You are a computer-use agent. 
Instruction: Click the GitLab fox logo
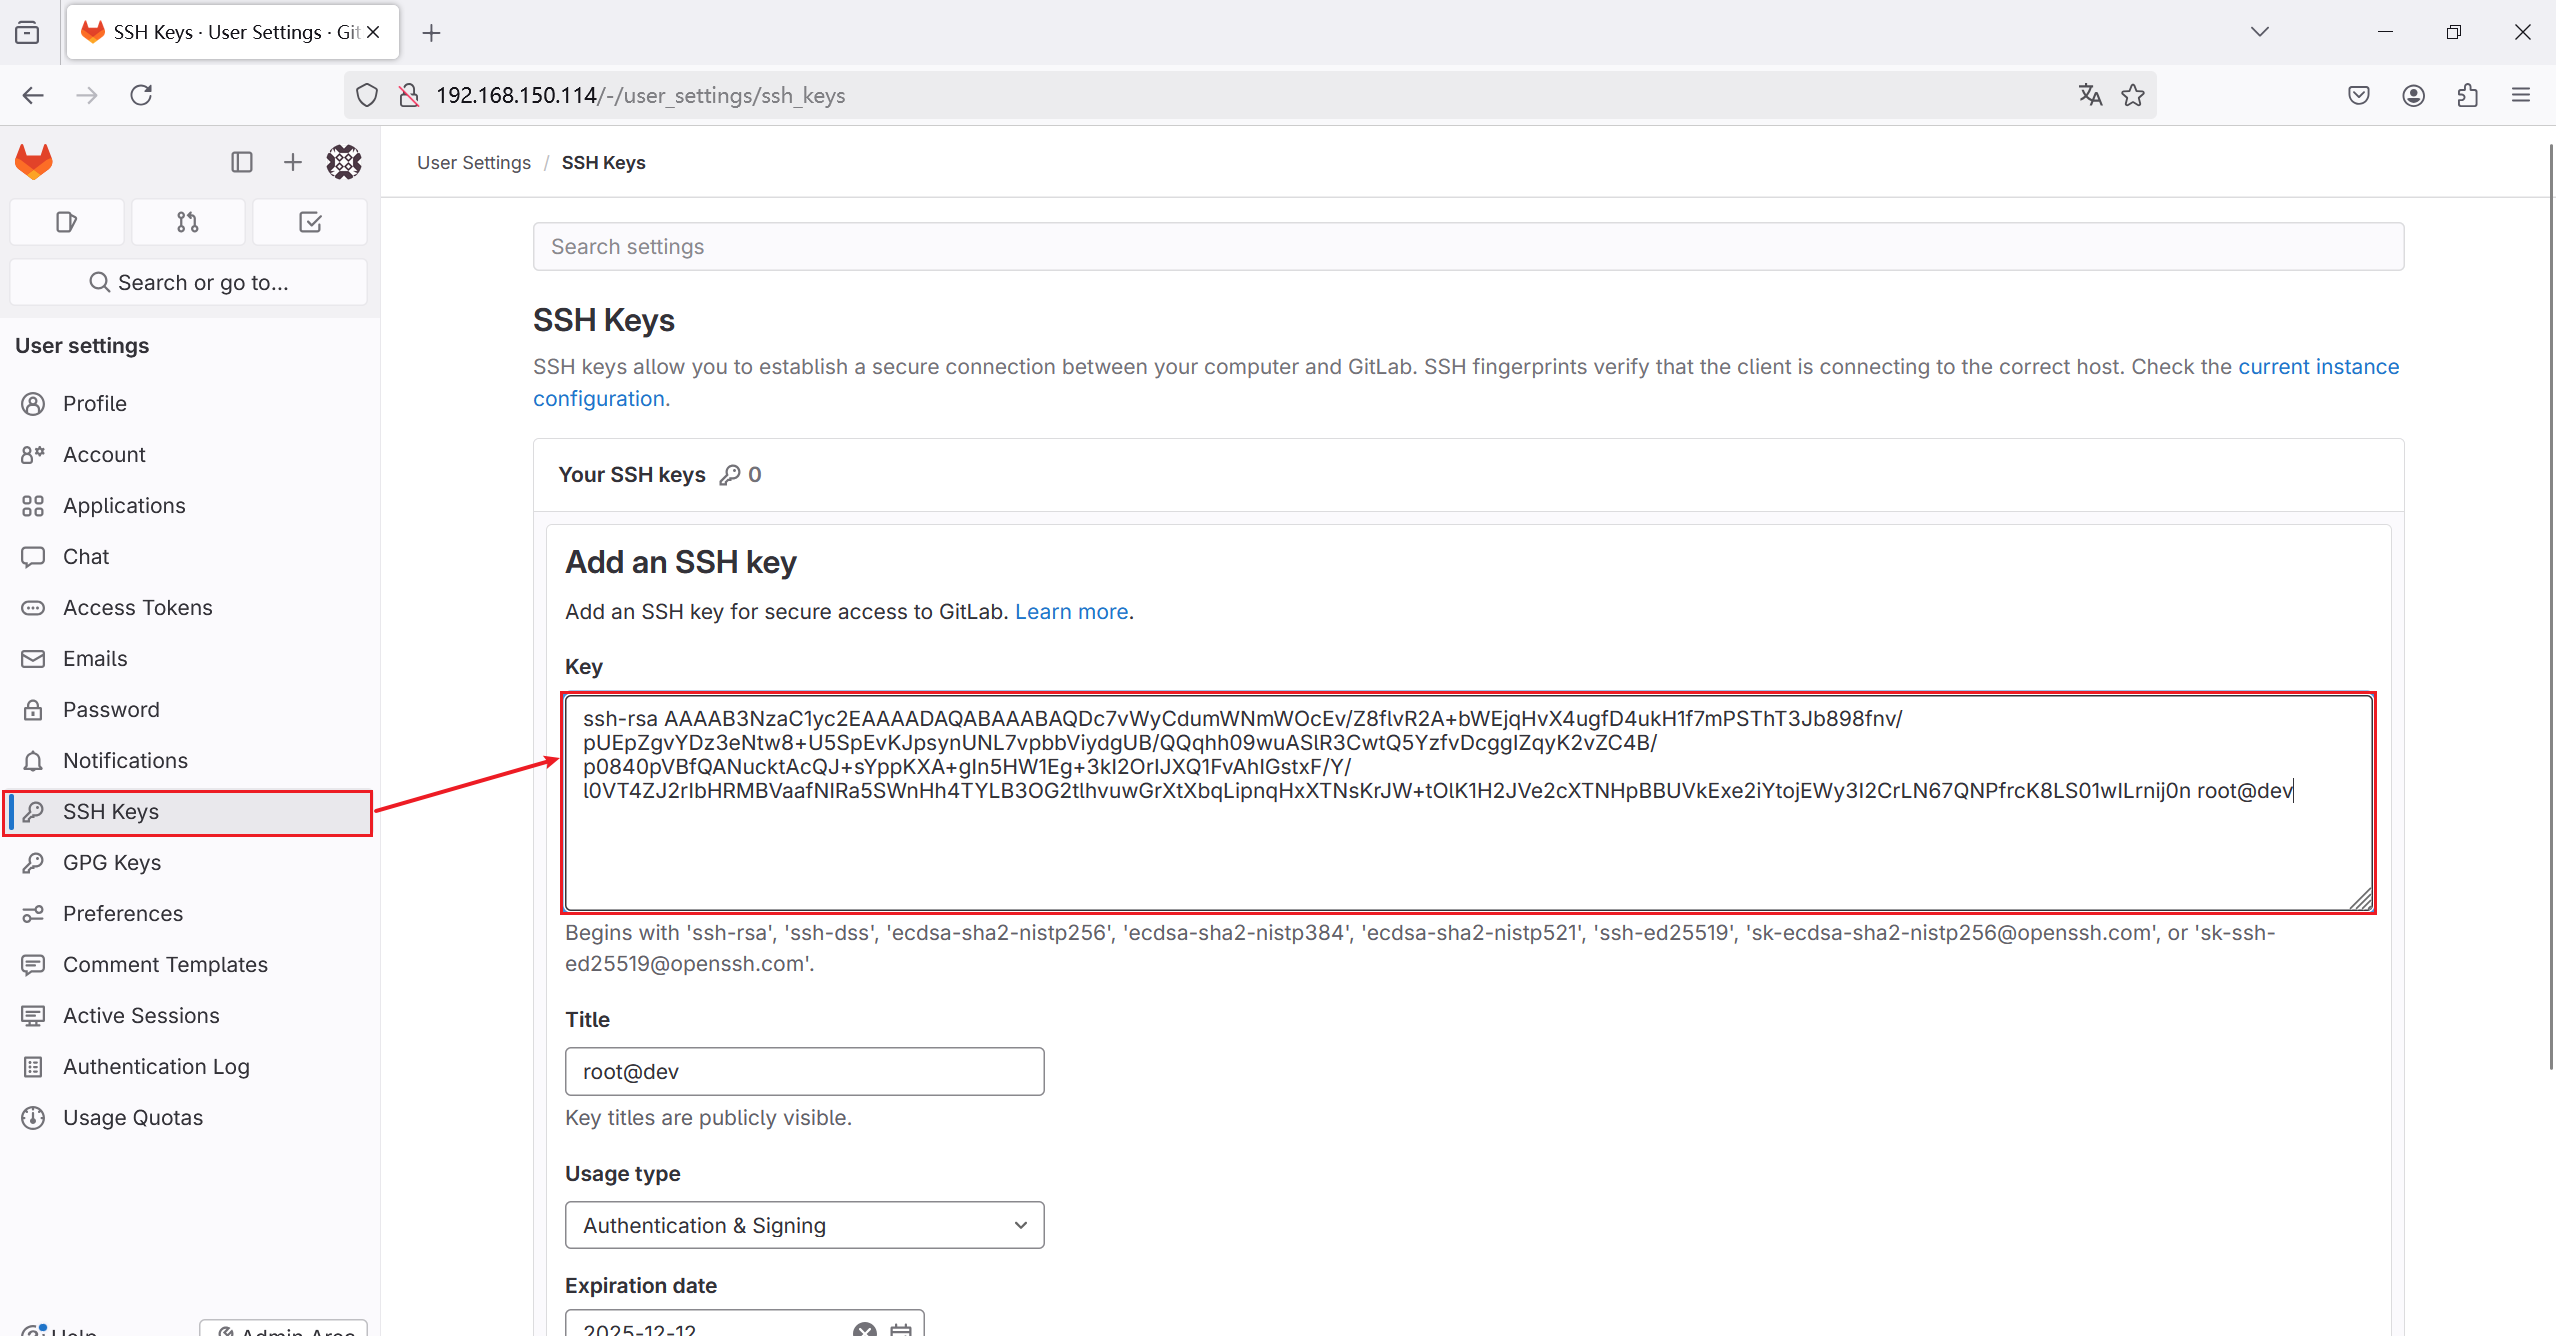[x=34, y=162]
